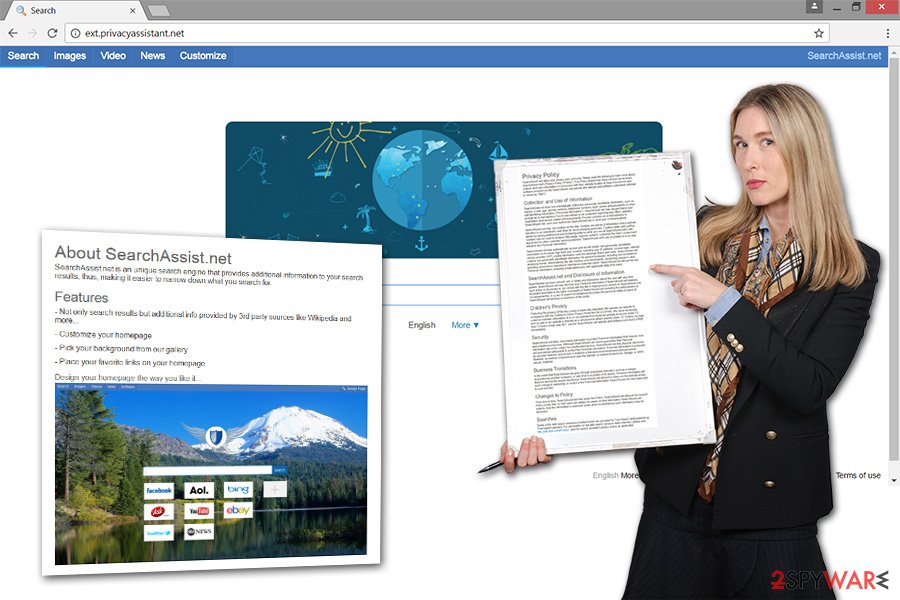This screenshot has height=600, width=900.
Task: Click the ebay tile in the preview
Action: click(x=238, y=510)
